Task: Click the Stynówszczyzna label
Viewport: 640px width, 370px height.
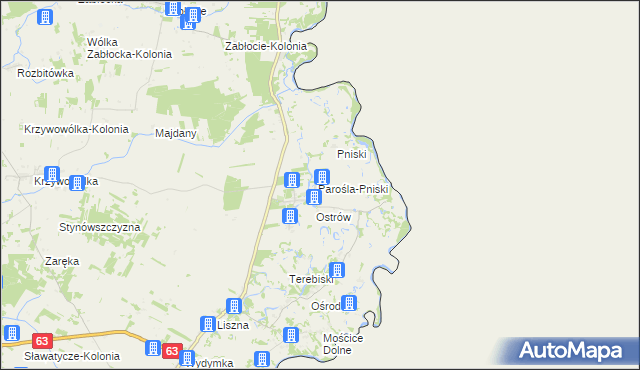Action: (100, 227)
